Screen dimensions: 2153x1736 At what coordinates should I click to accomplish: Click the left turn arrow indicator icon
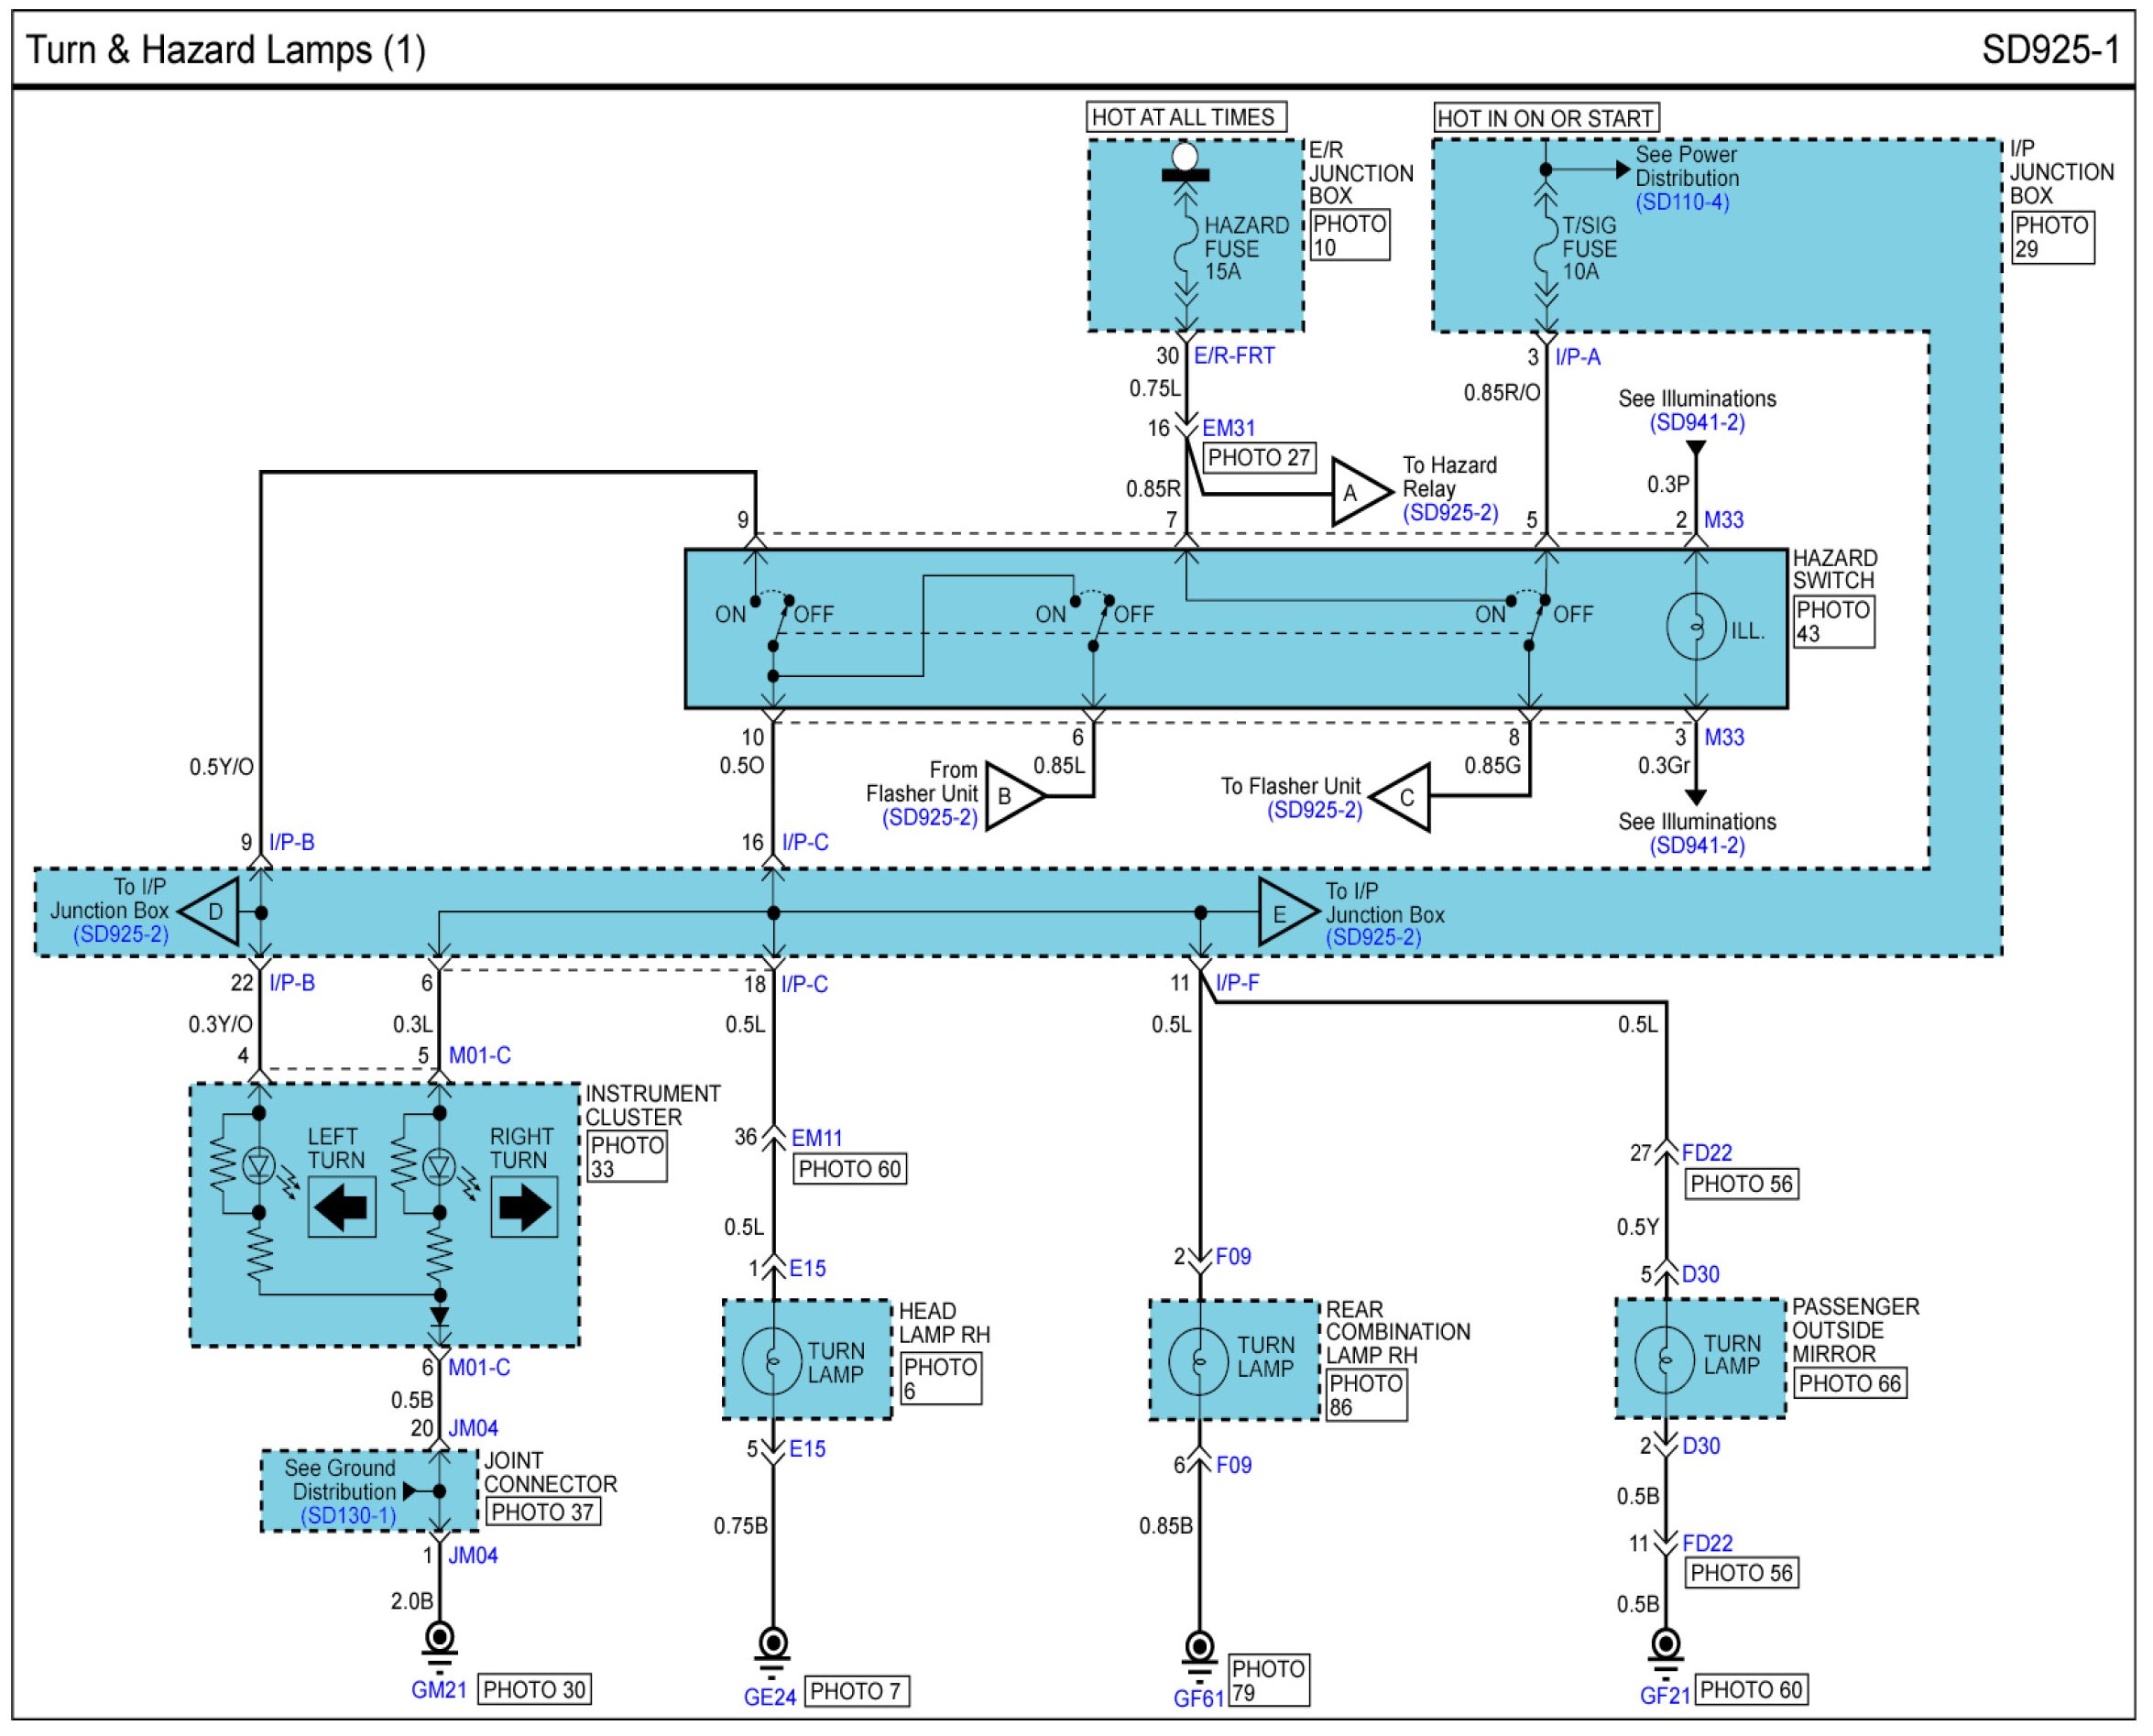[342, 1208]
